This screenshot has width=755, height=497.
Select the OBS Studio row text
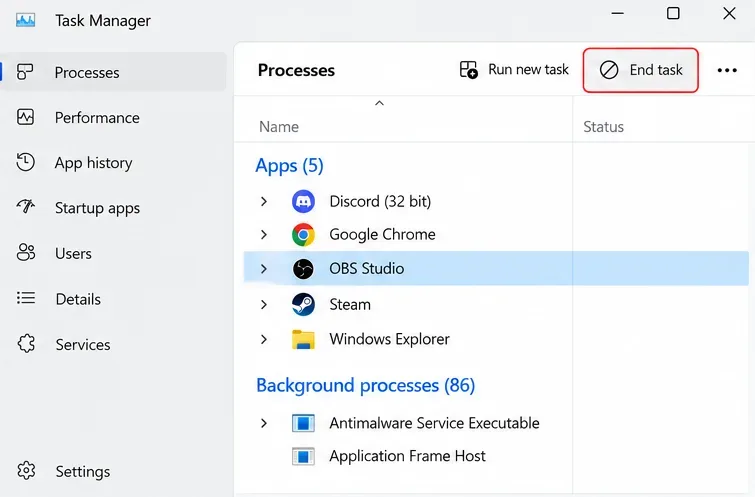[x=366, y=268]
